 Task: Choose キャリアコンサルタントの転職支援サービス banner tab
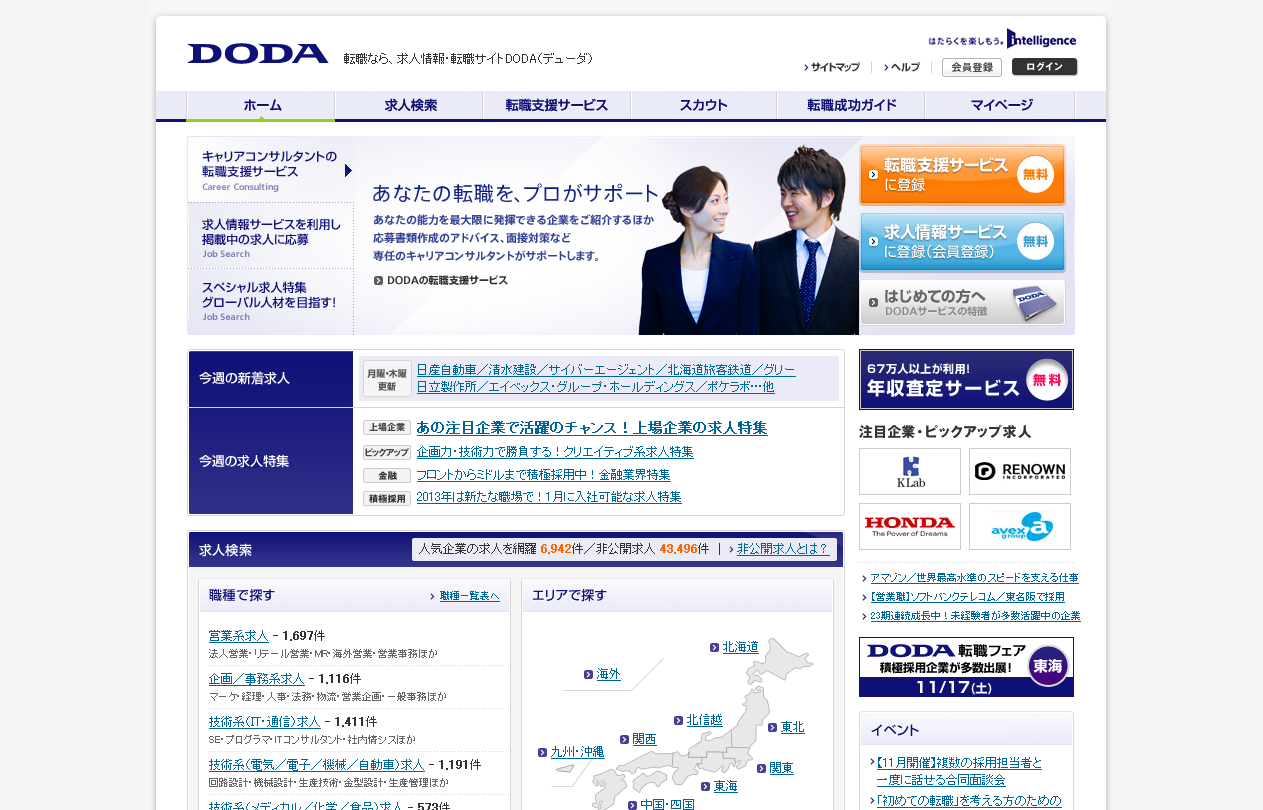click(270, 170)
